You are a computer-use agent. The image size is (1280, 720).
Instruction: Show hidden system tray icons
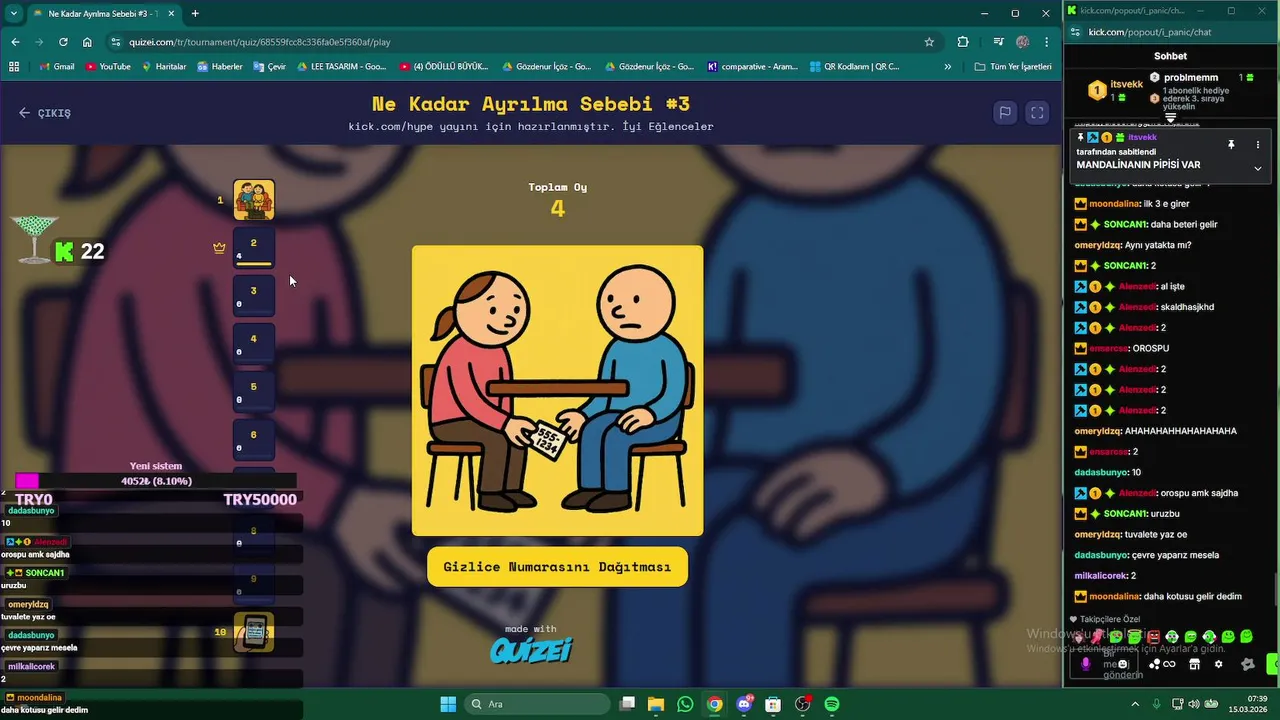(1135, 704)
